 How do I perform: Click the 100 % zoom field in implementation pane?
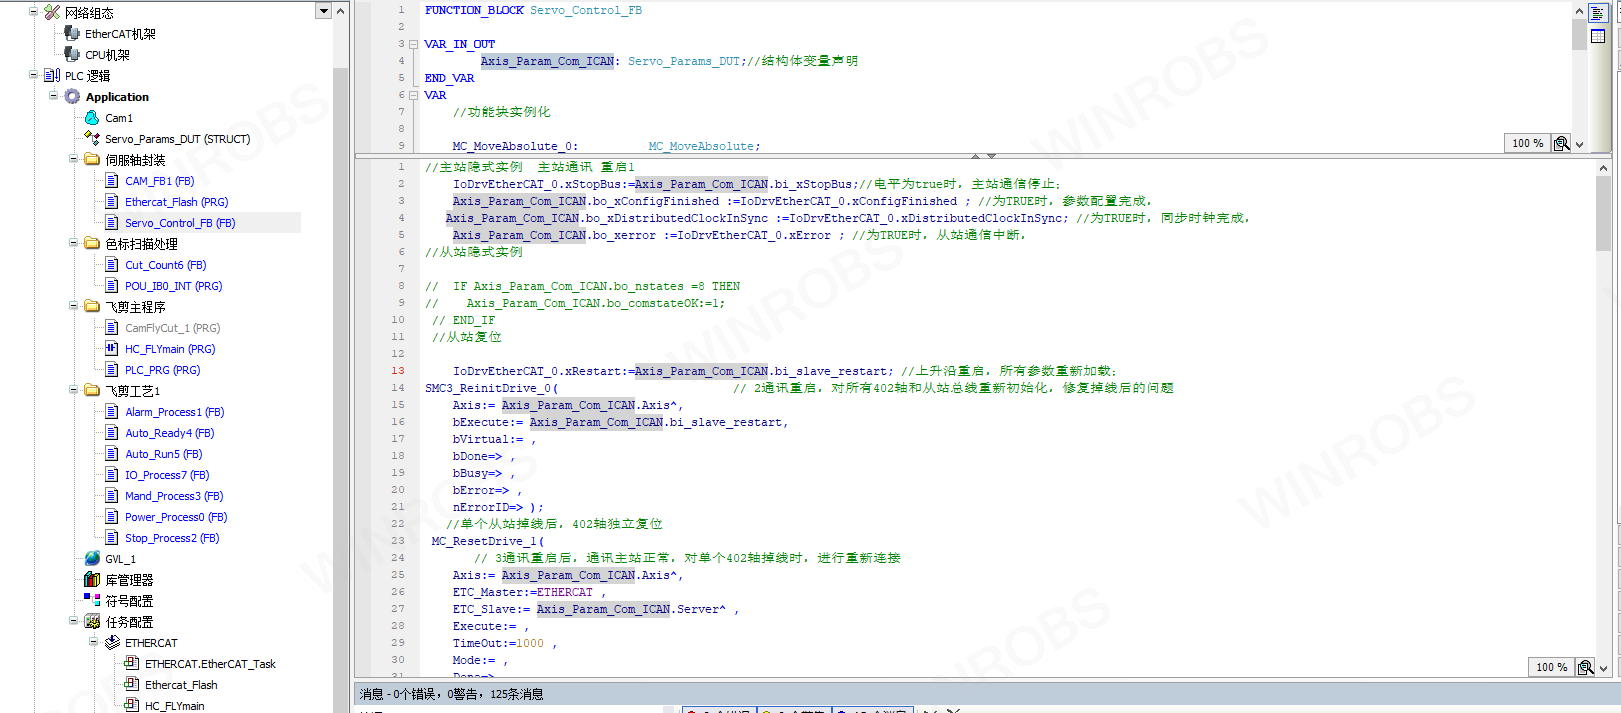tap(1551, 667)
